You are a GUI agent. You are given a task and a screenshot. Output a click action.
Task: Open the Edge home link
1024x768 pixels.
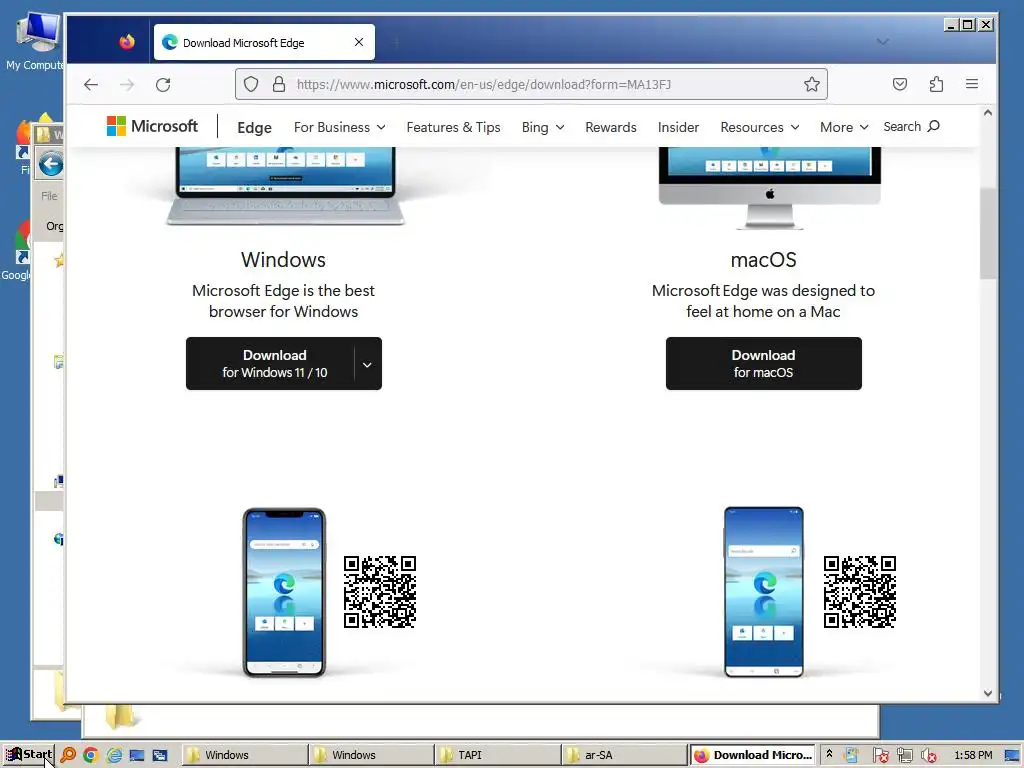click(254, 127)
